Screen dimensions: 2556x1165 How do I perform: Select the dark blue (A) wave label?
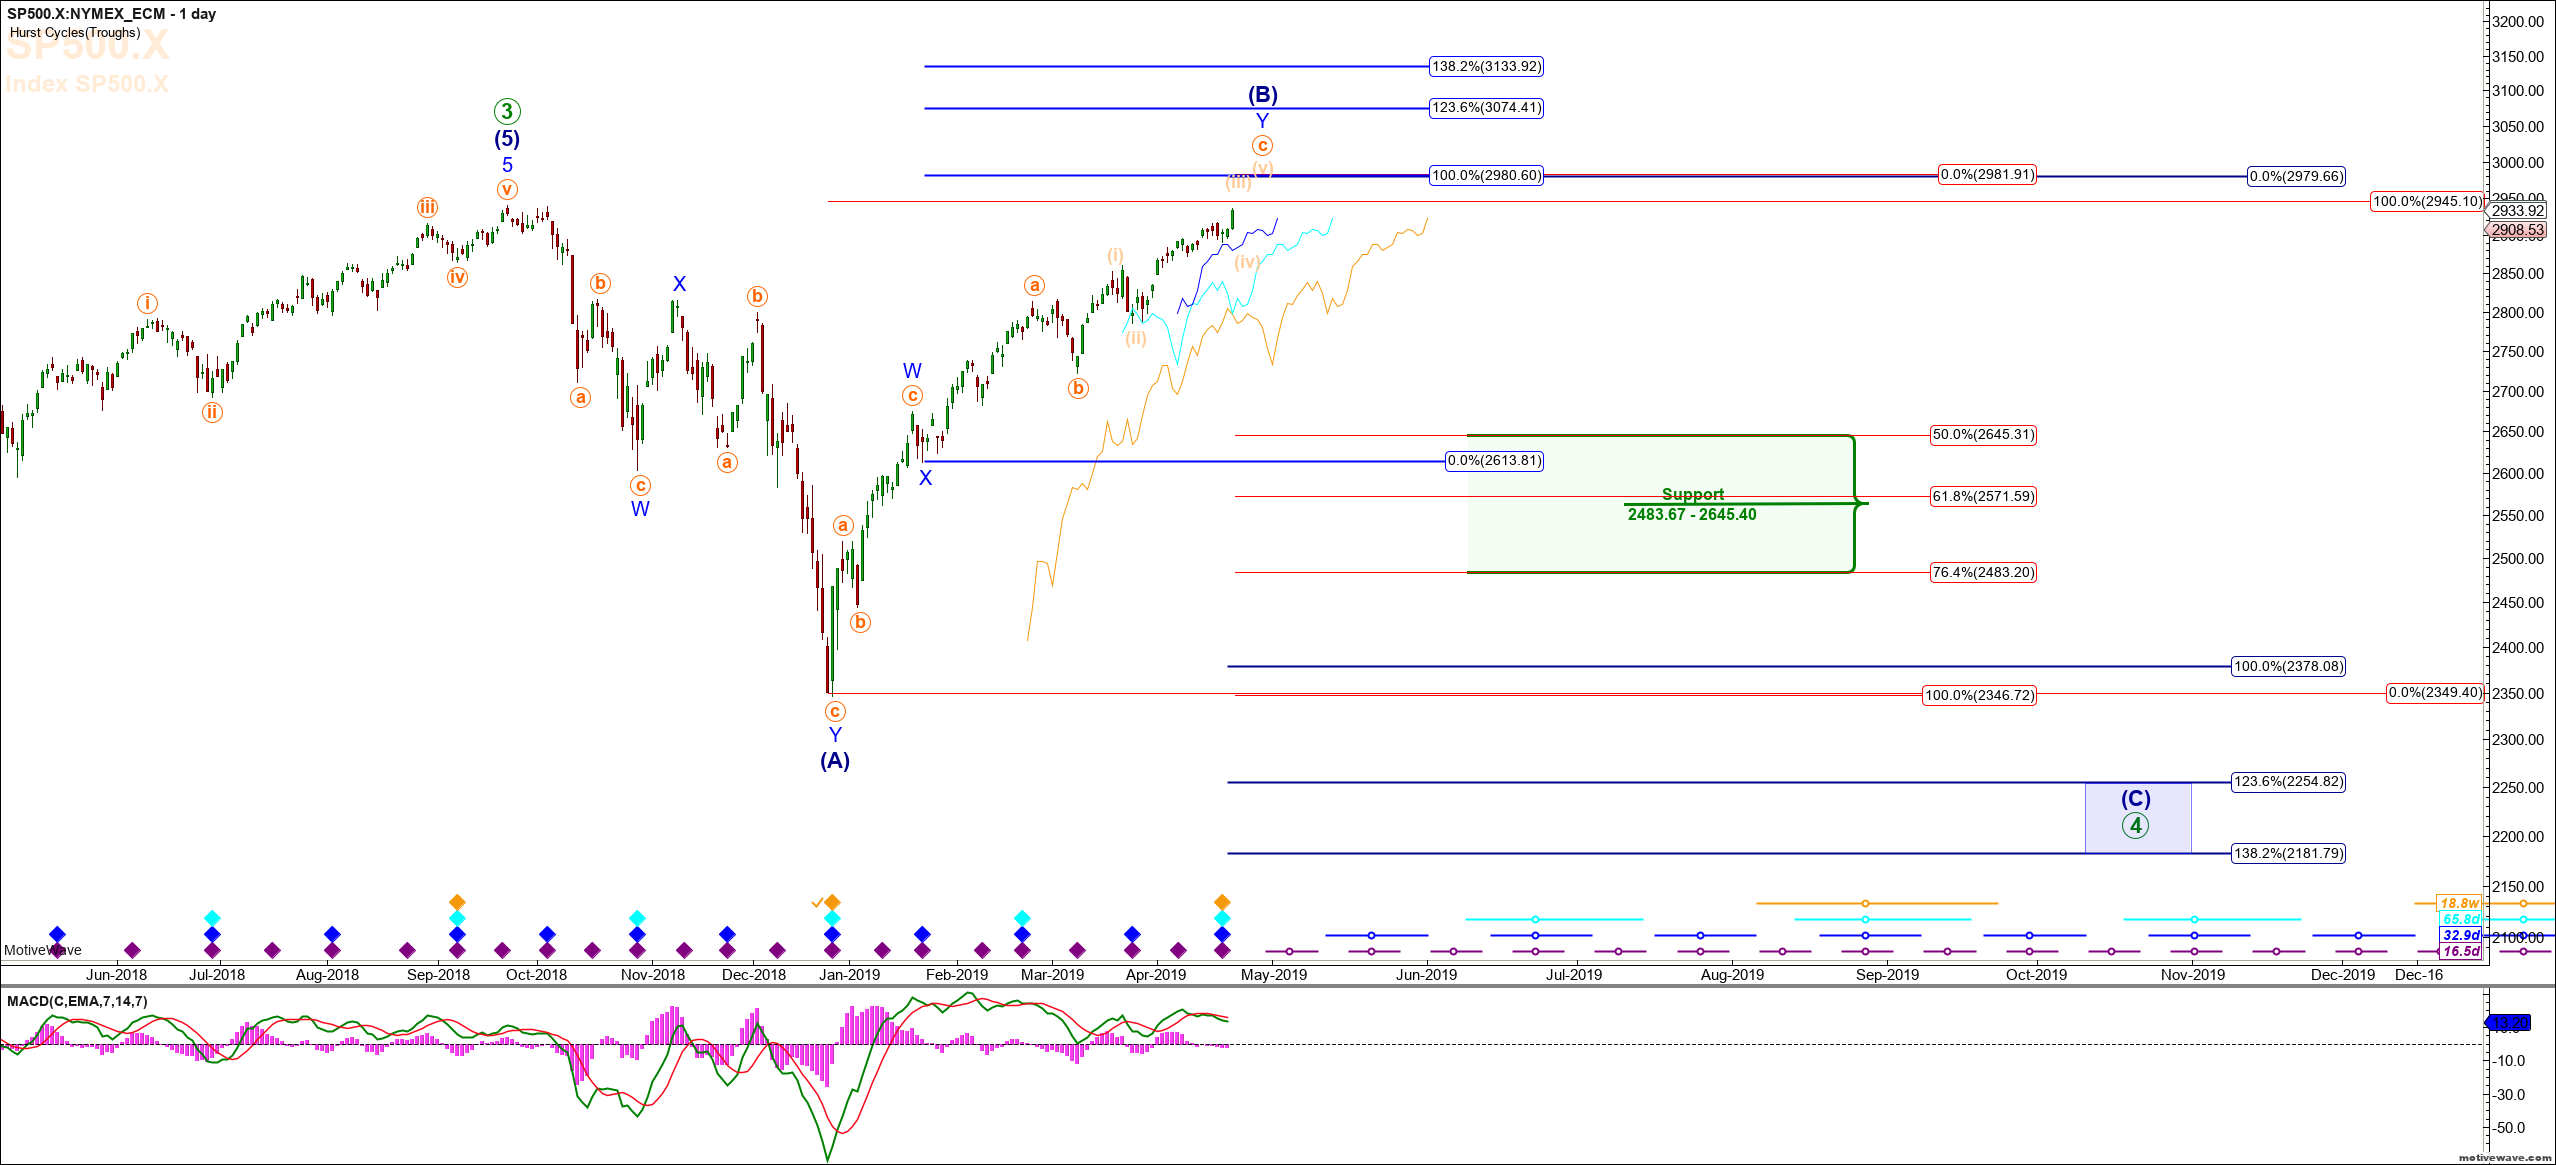pyautogui.click(x=835, y=761)
